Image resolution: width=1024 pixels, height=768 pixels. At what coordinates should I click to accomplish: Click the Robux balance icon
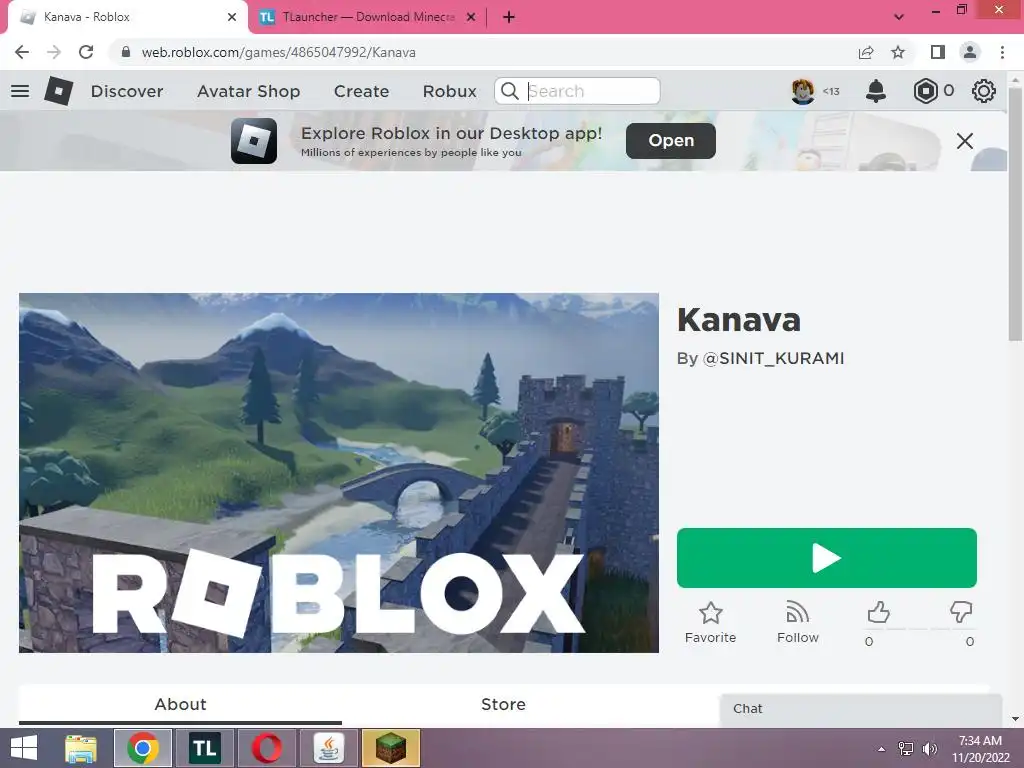tap(925, 91)
